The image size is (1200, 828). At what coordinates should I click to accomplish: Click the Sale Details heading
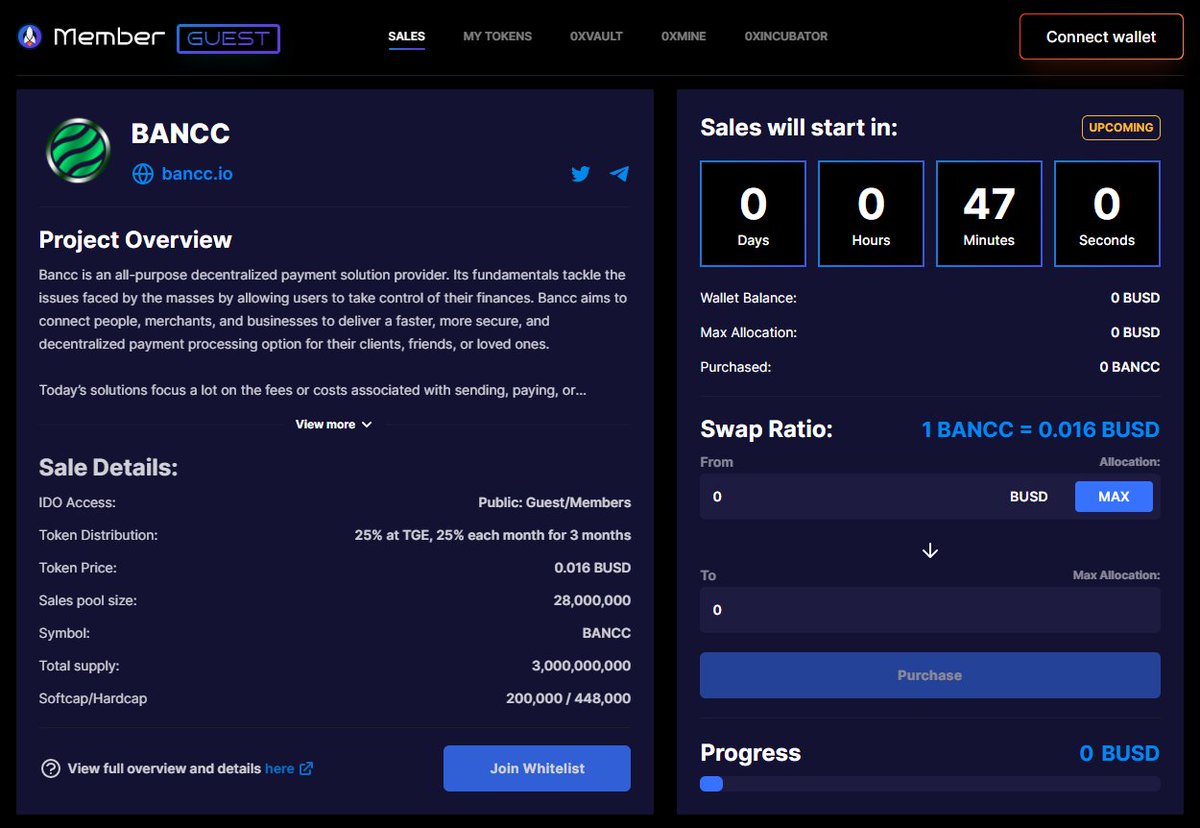(108, 467)
